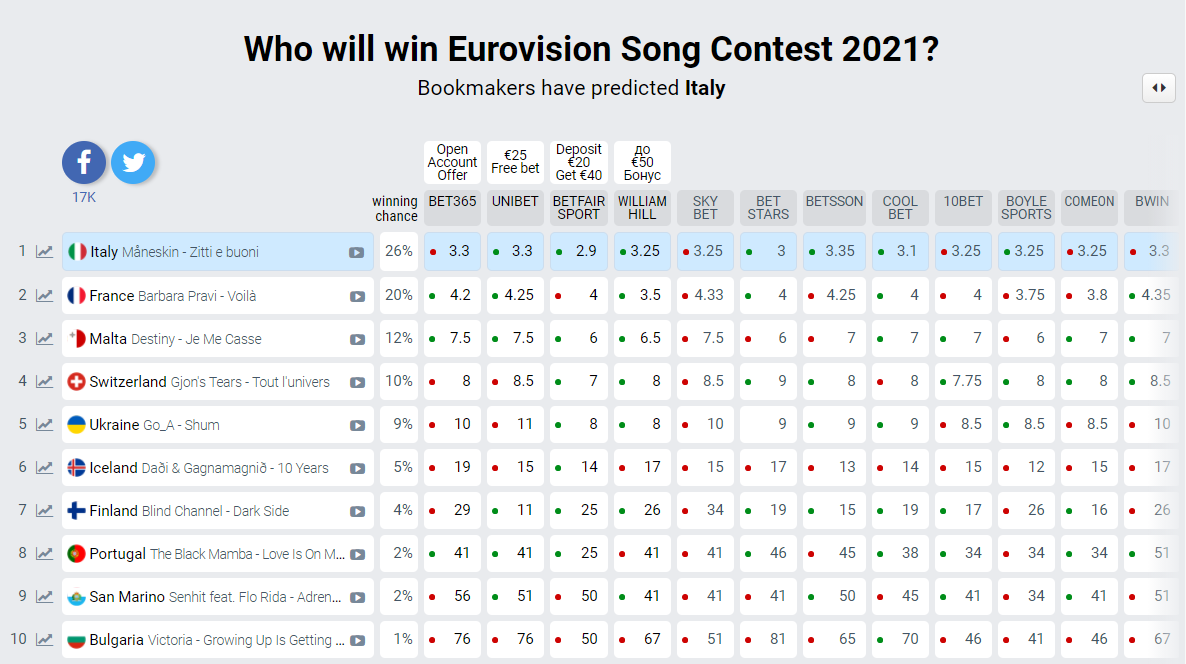Open Malta's odds trend chart icon
The image size is (1186, 664).
click(45, 339)
